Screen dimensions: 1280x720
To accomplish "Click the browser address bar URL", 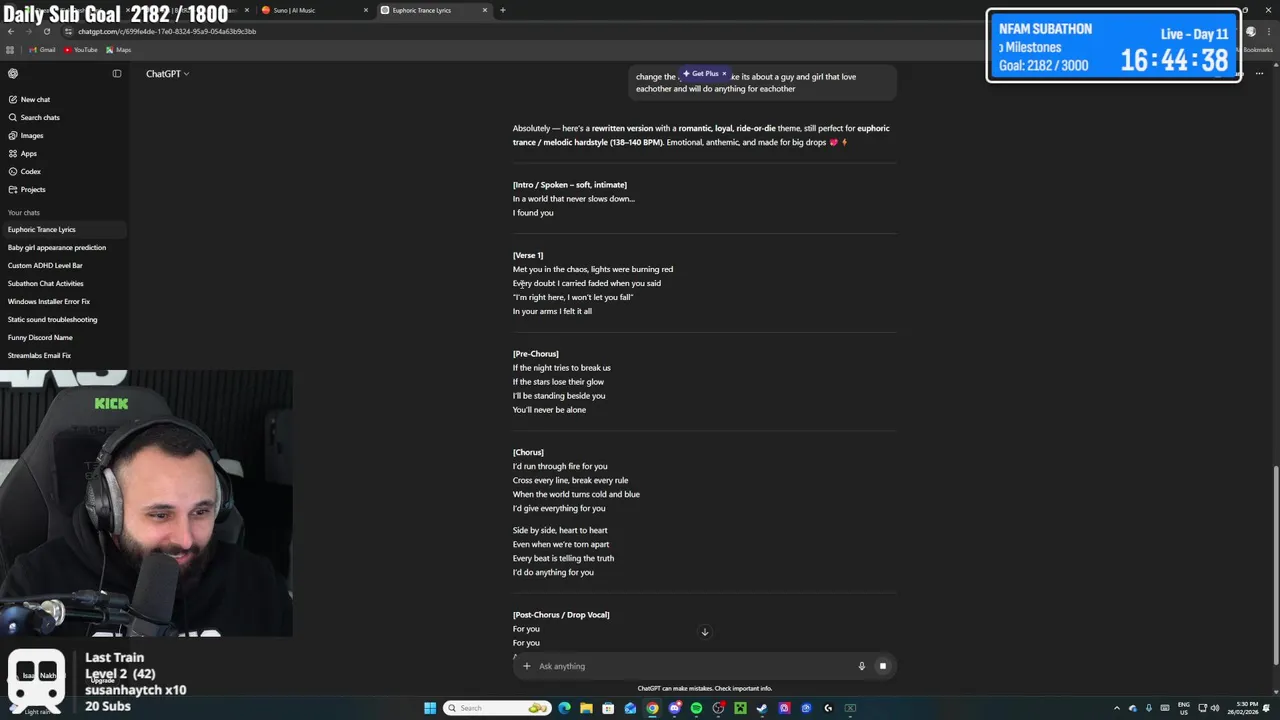I will click(x=167, y=31).
